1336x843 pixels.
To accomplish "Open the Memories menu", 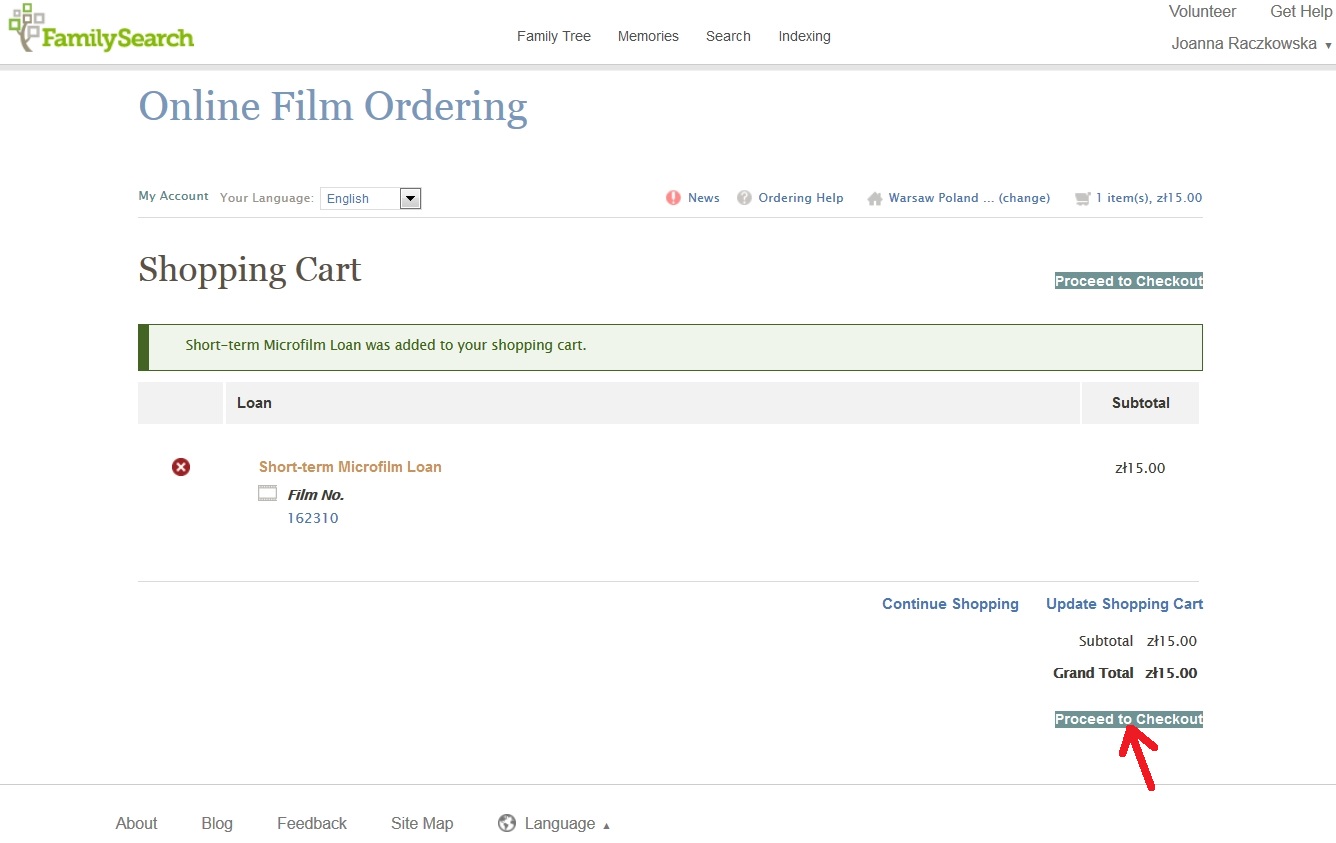I will coord(648,36).
